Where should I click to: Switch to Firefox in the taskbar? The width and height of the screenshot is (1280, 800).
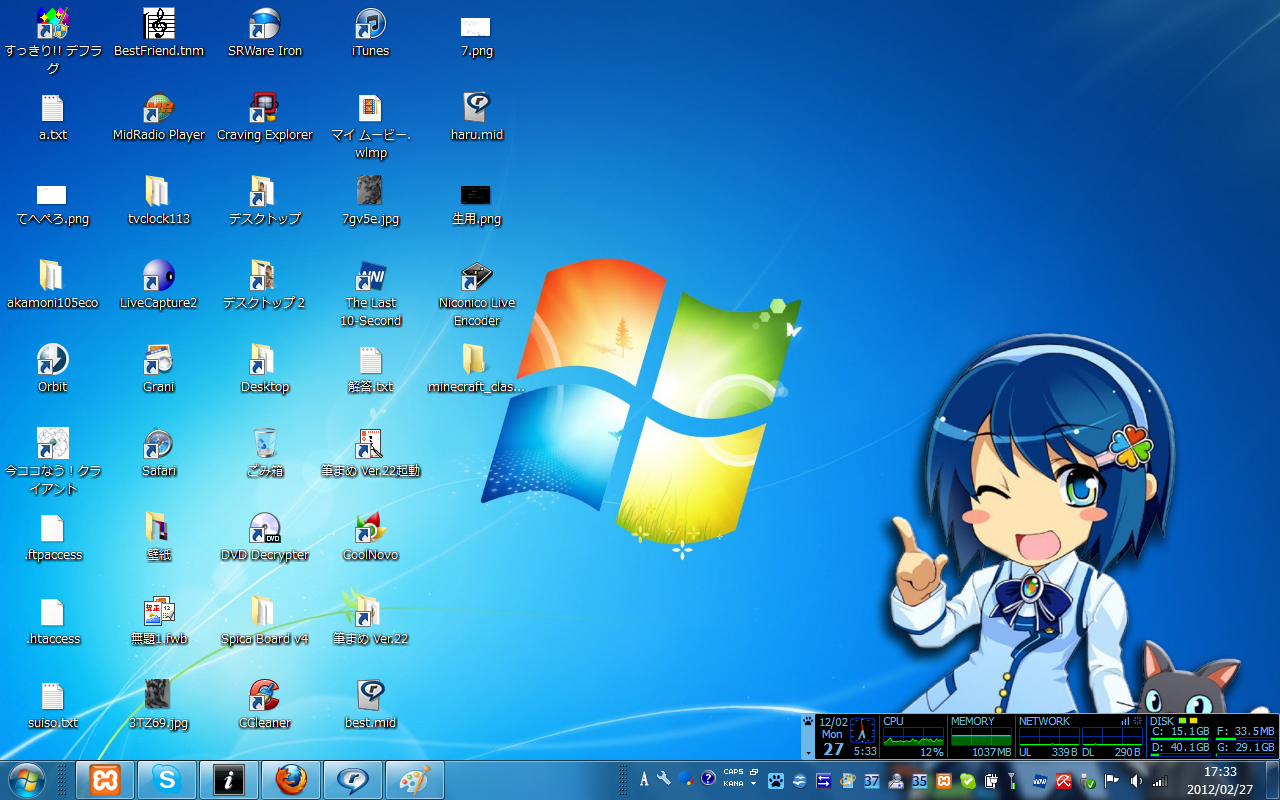[291, 780]
